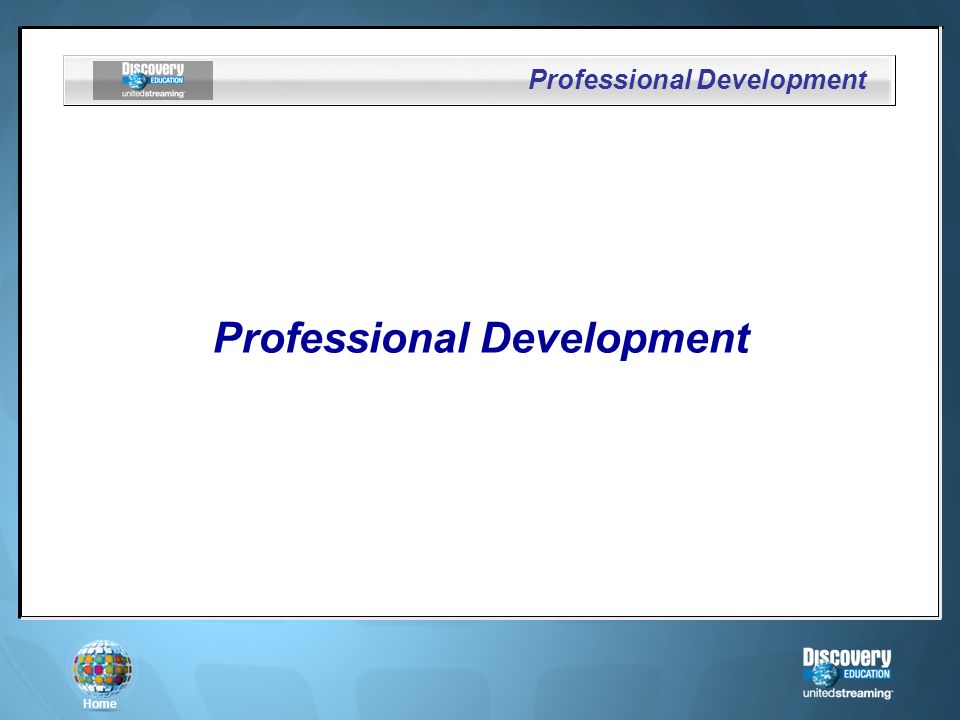Click the large centered Professional Development heading

click(482, 339)
